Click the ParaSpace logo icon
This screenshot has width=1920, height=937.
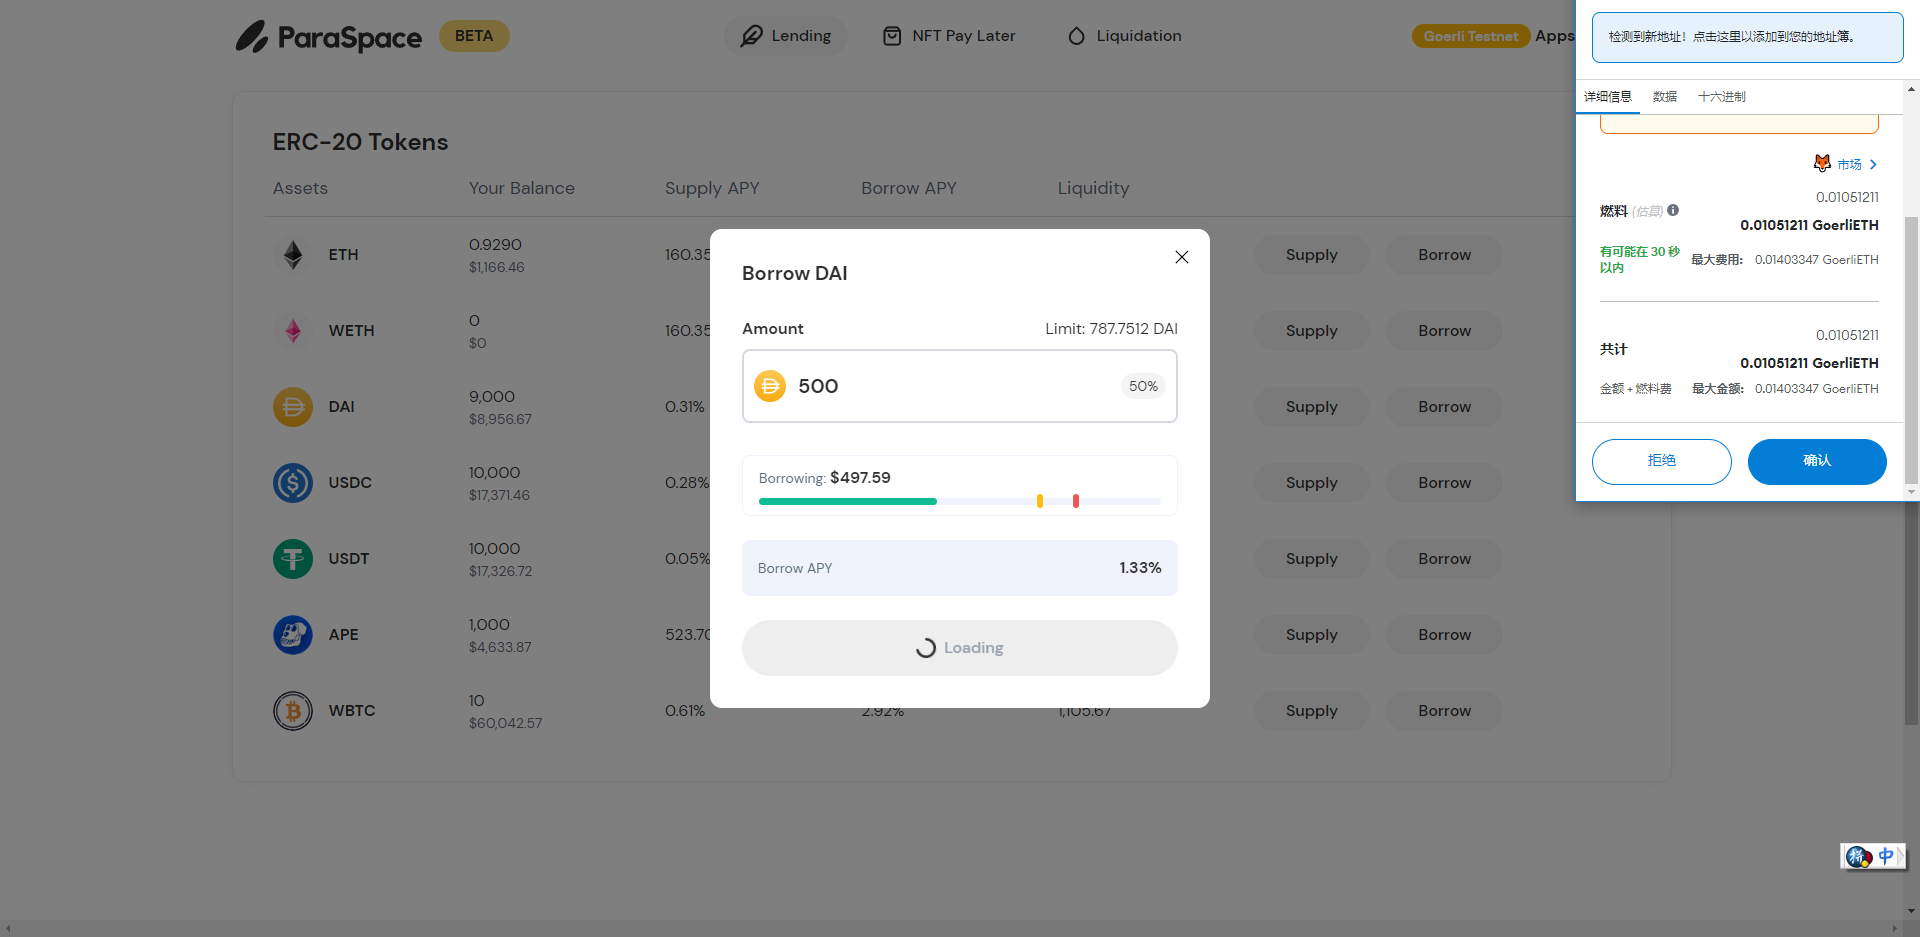click(252, 37)
